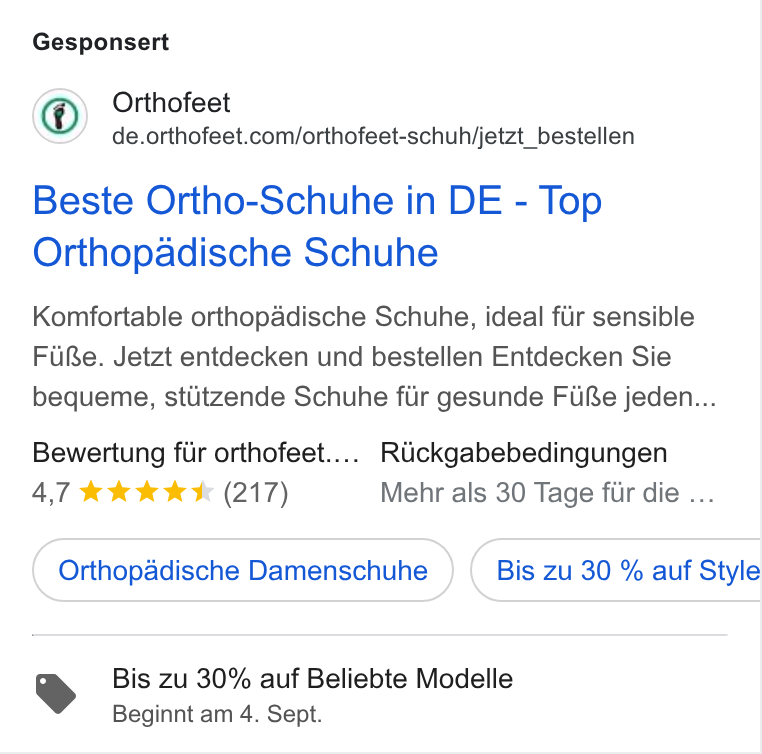This screenshot has width=762, height=754.
Task: Click the Gesponsert label
Action: click(x=101, y=42)
